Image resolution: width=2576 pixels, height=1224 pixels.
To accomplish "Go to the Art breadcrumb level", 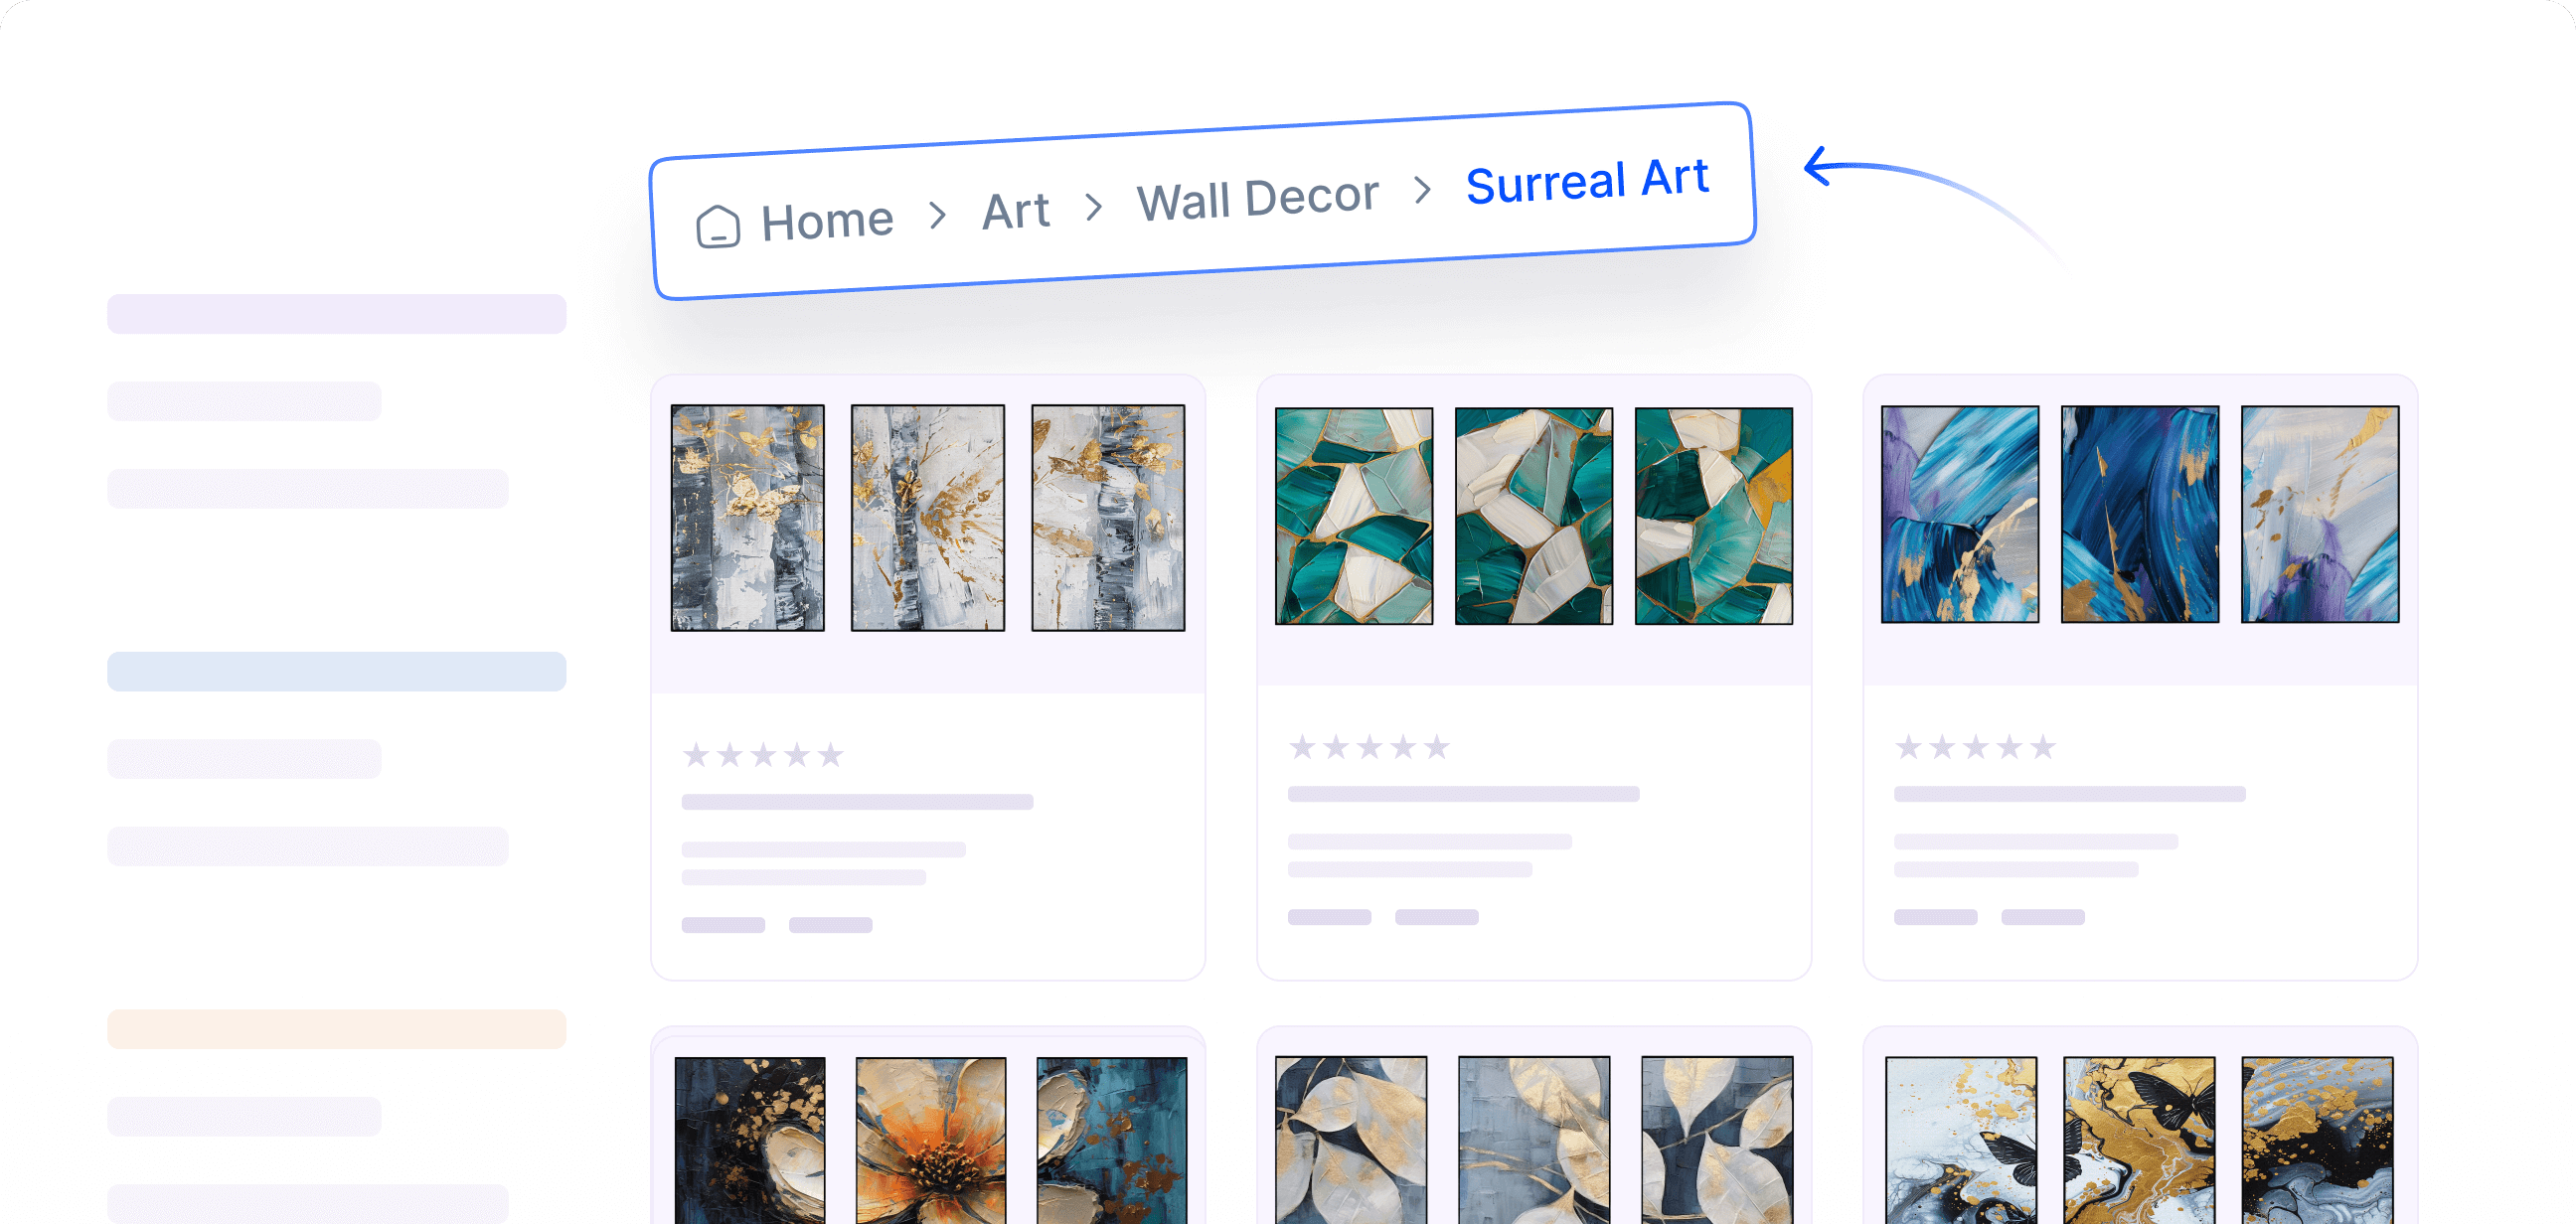I will [1015, 211].
